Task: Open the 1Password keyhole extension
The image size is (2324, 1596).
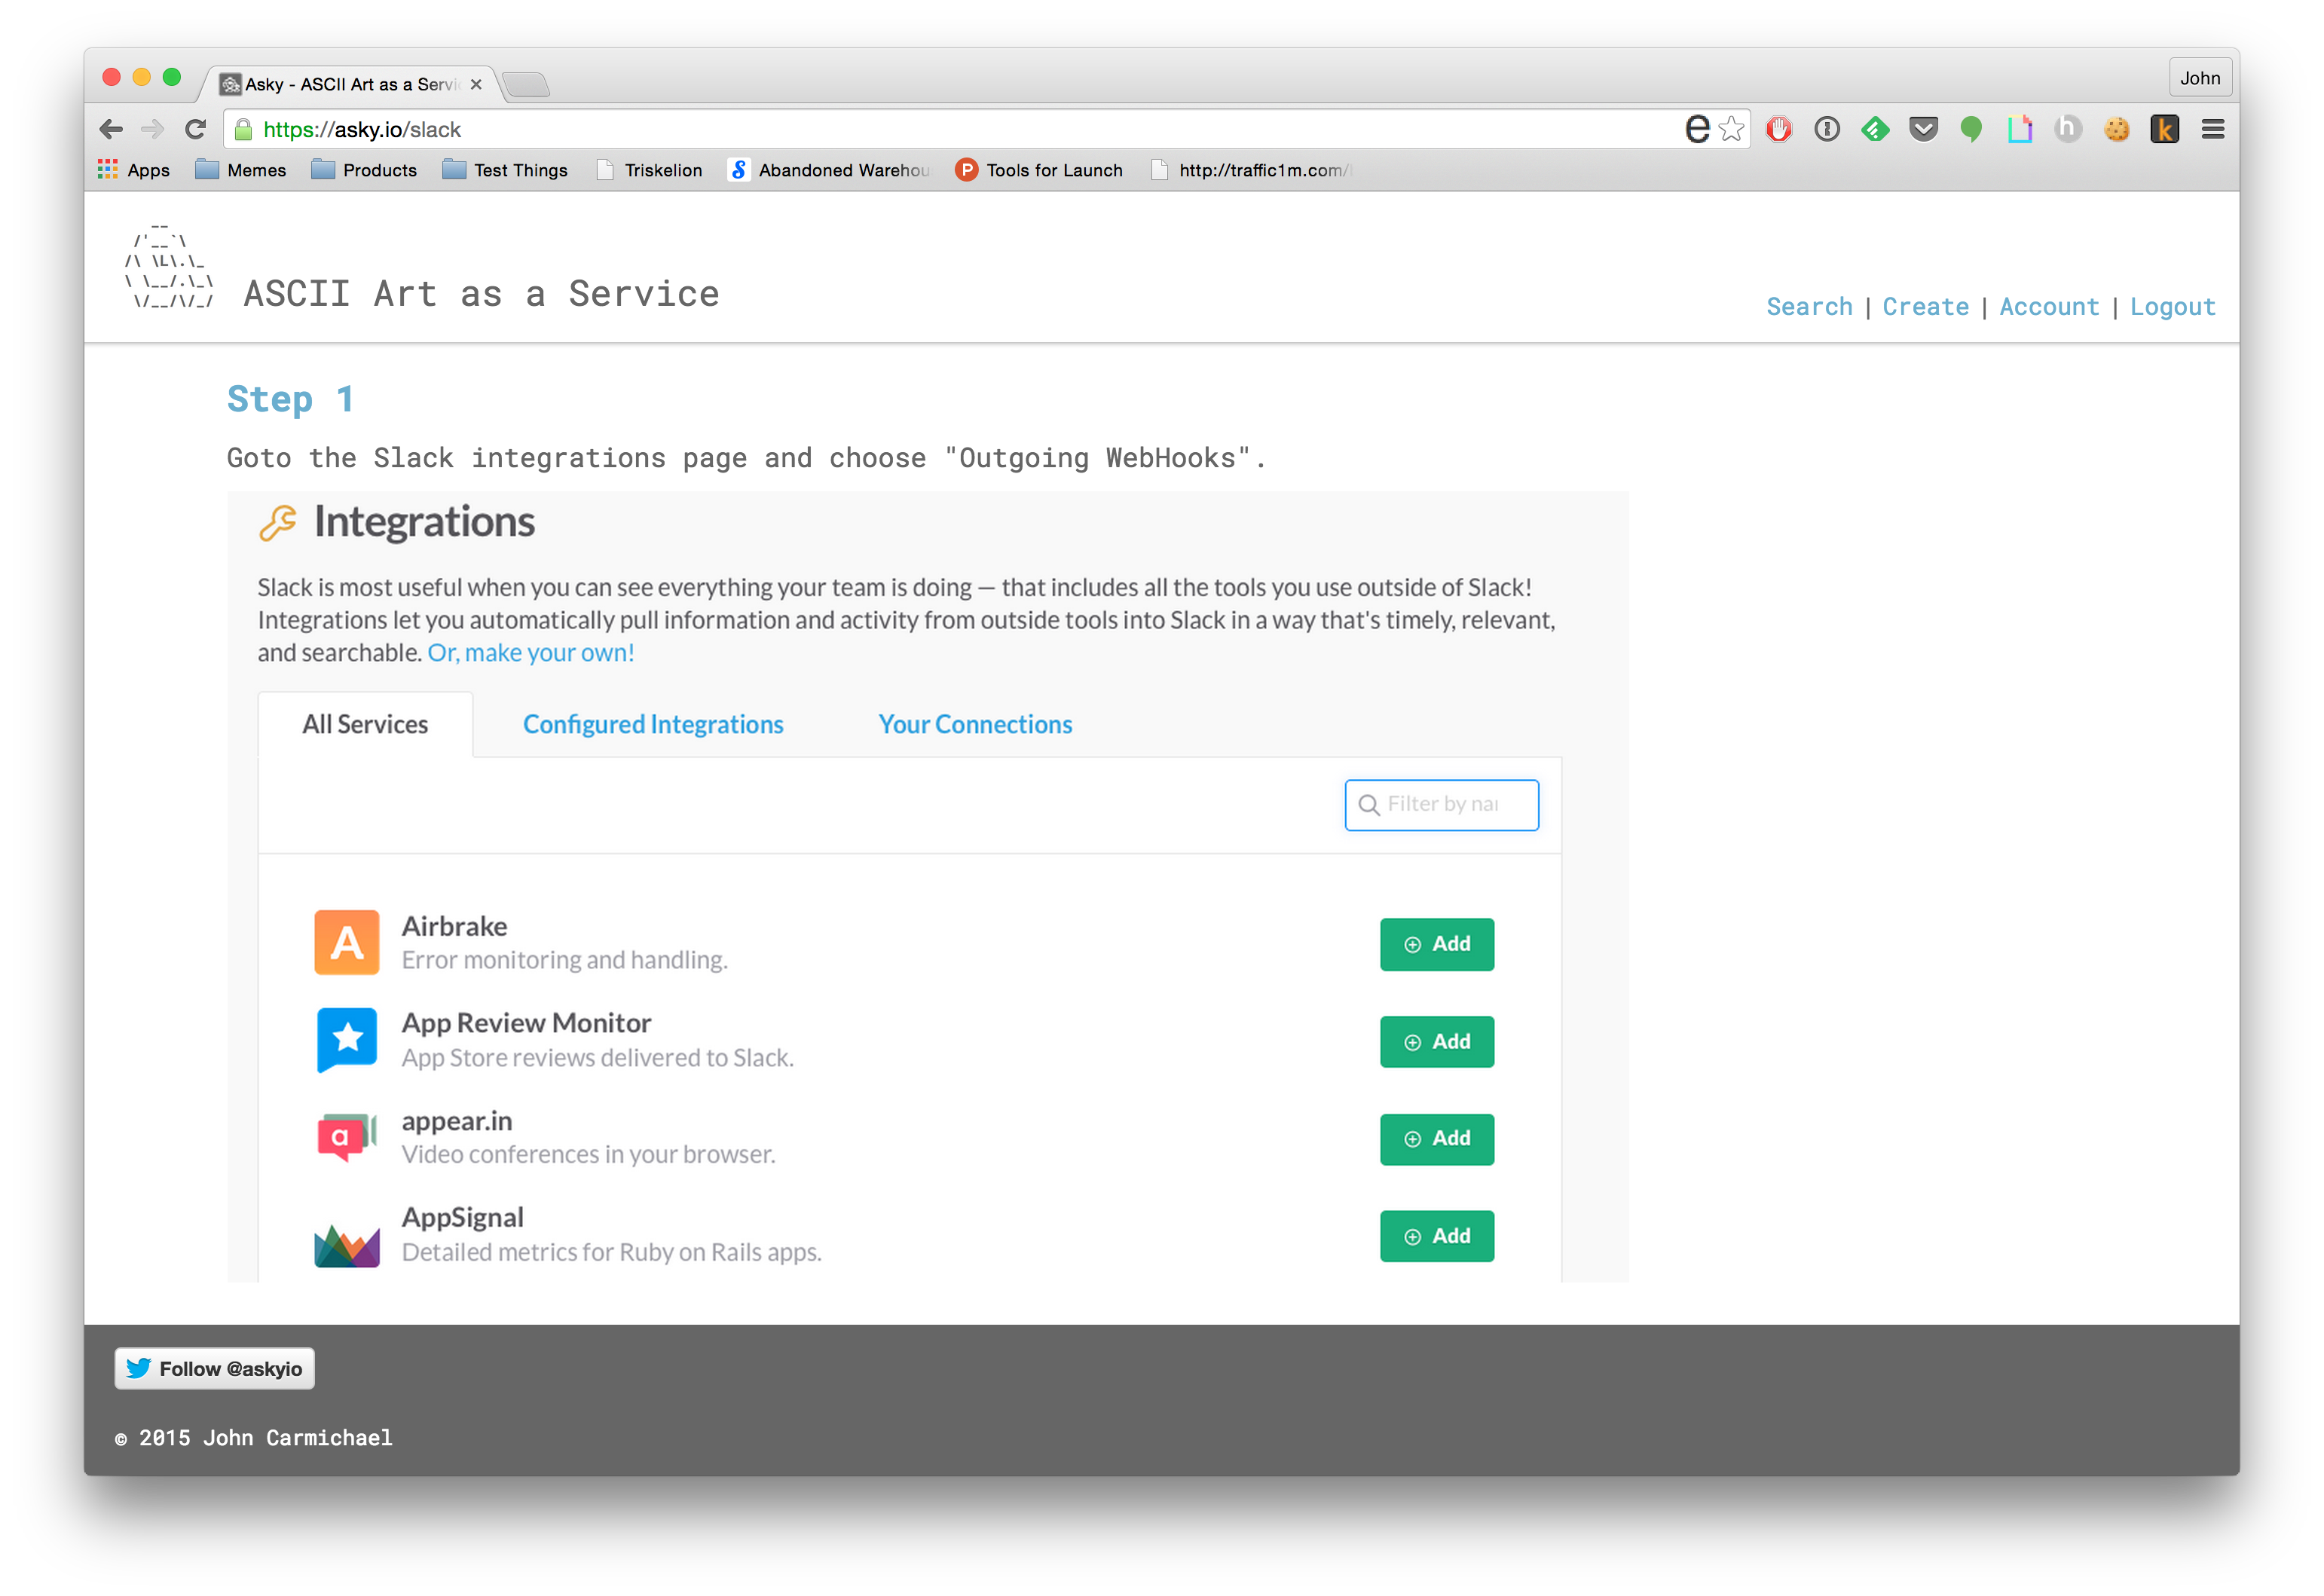Action: point(1826,129)
